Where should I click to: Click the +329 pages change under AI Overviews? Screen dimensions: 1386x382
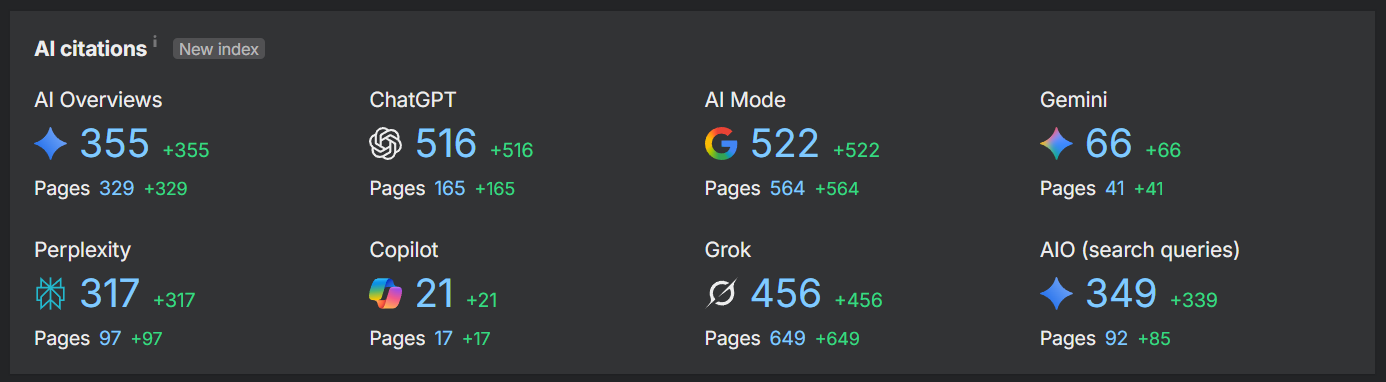click(166, 188)
